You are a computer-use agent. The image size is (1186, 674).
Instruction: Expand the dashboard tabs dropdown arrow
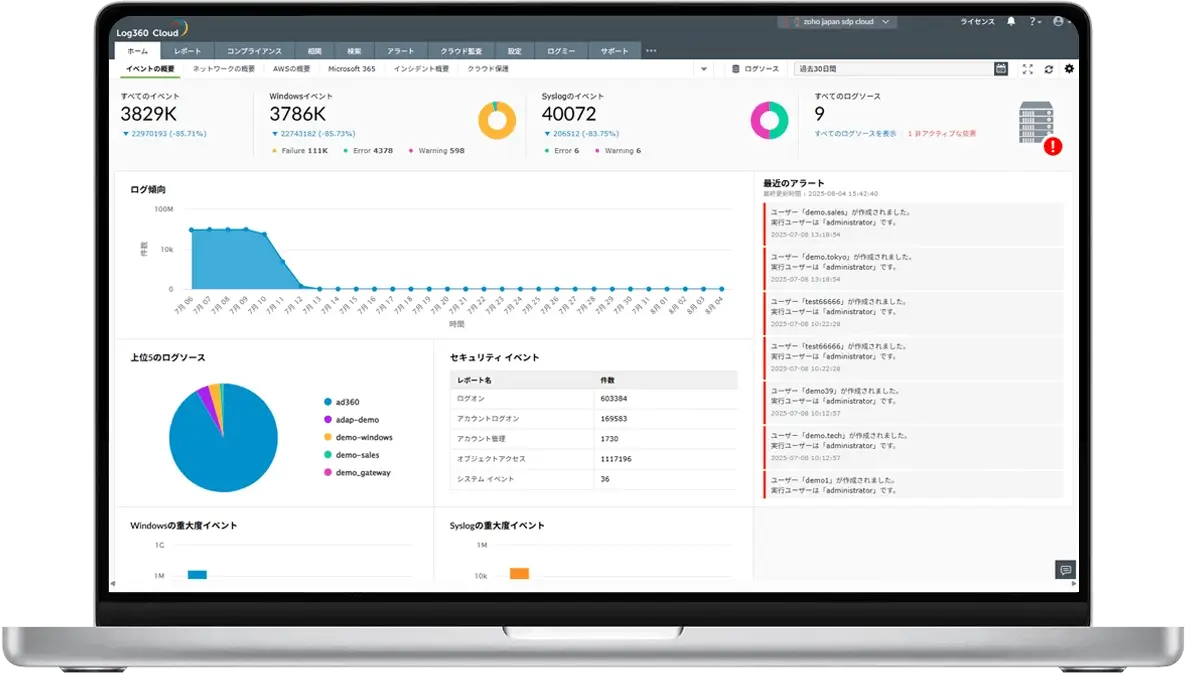pyautogui.click(x=703, y=69)
